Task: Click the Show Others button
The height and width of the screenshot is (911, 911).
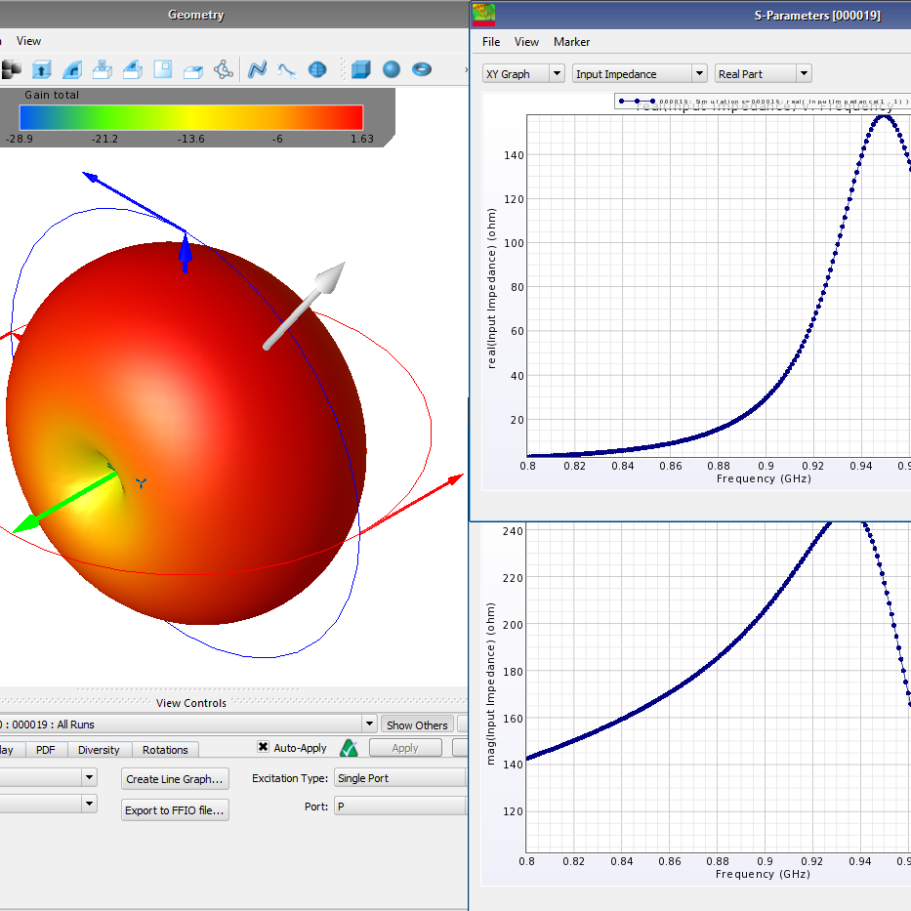Action: 417,725
